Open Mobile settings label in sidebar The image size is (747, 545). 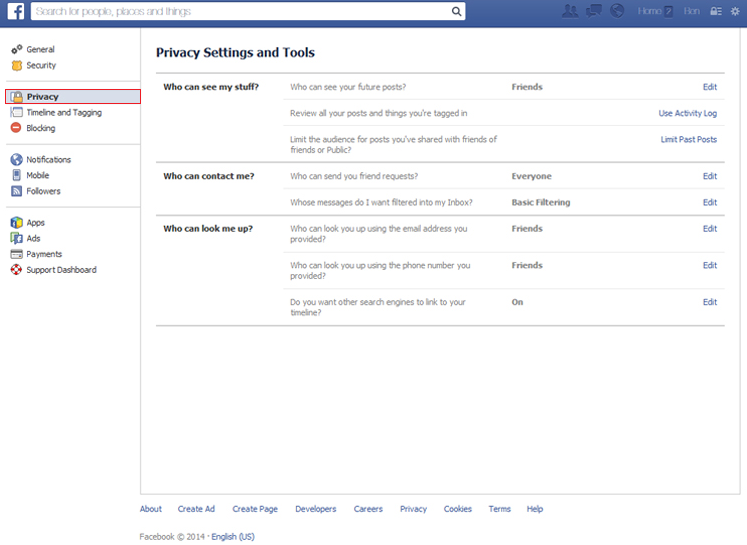38,175
